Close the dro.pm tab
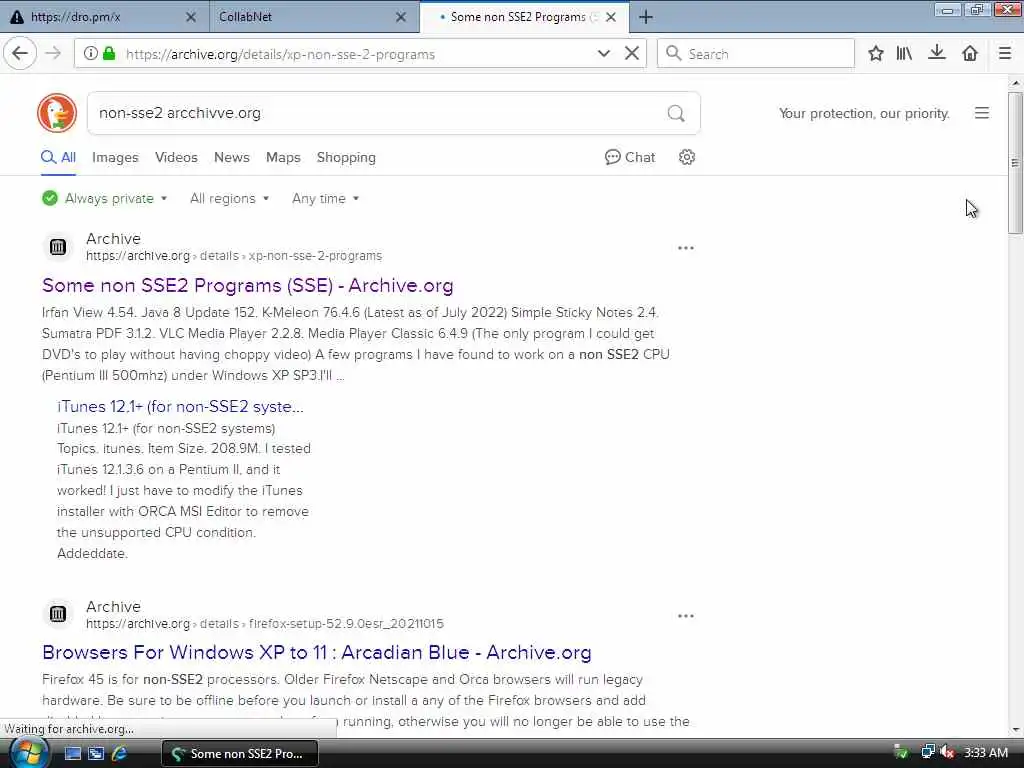This screenshot has height=768, width=1024. click(x=191, y=17)
